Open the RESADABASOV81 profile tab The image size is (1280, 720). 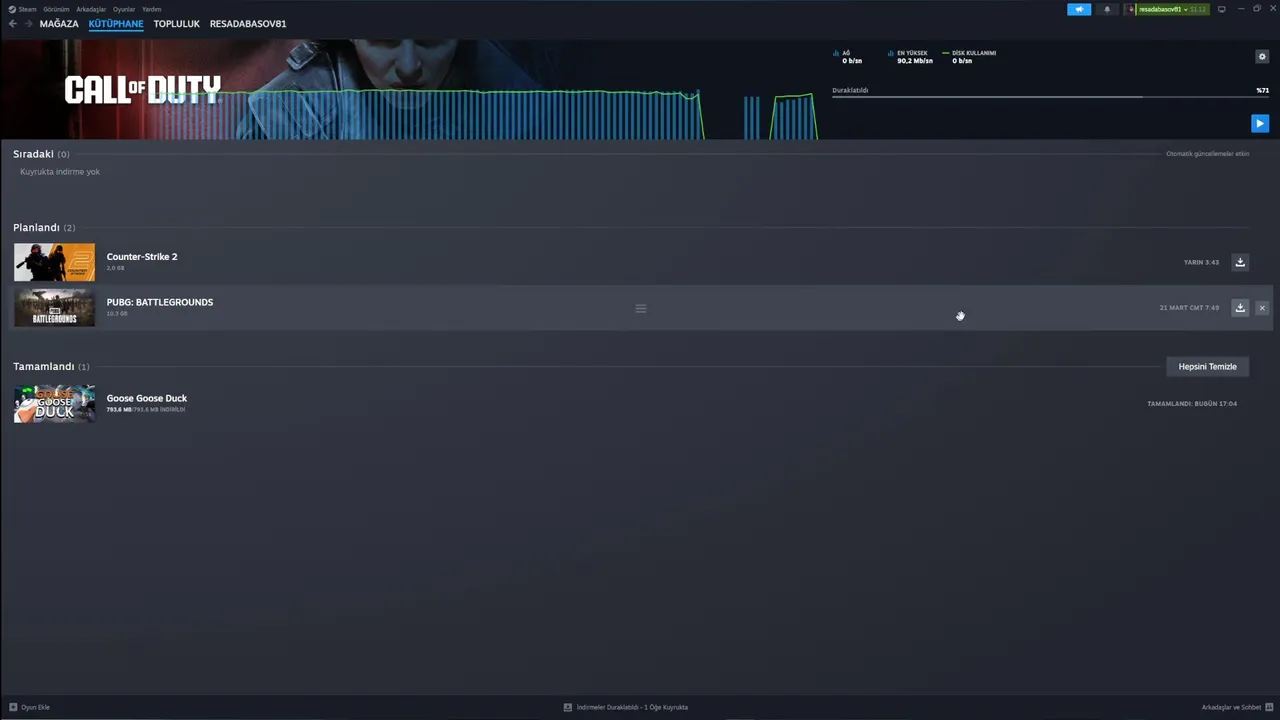[248, 24]
